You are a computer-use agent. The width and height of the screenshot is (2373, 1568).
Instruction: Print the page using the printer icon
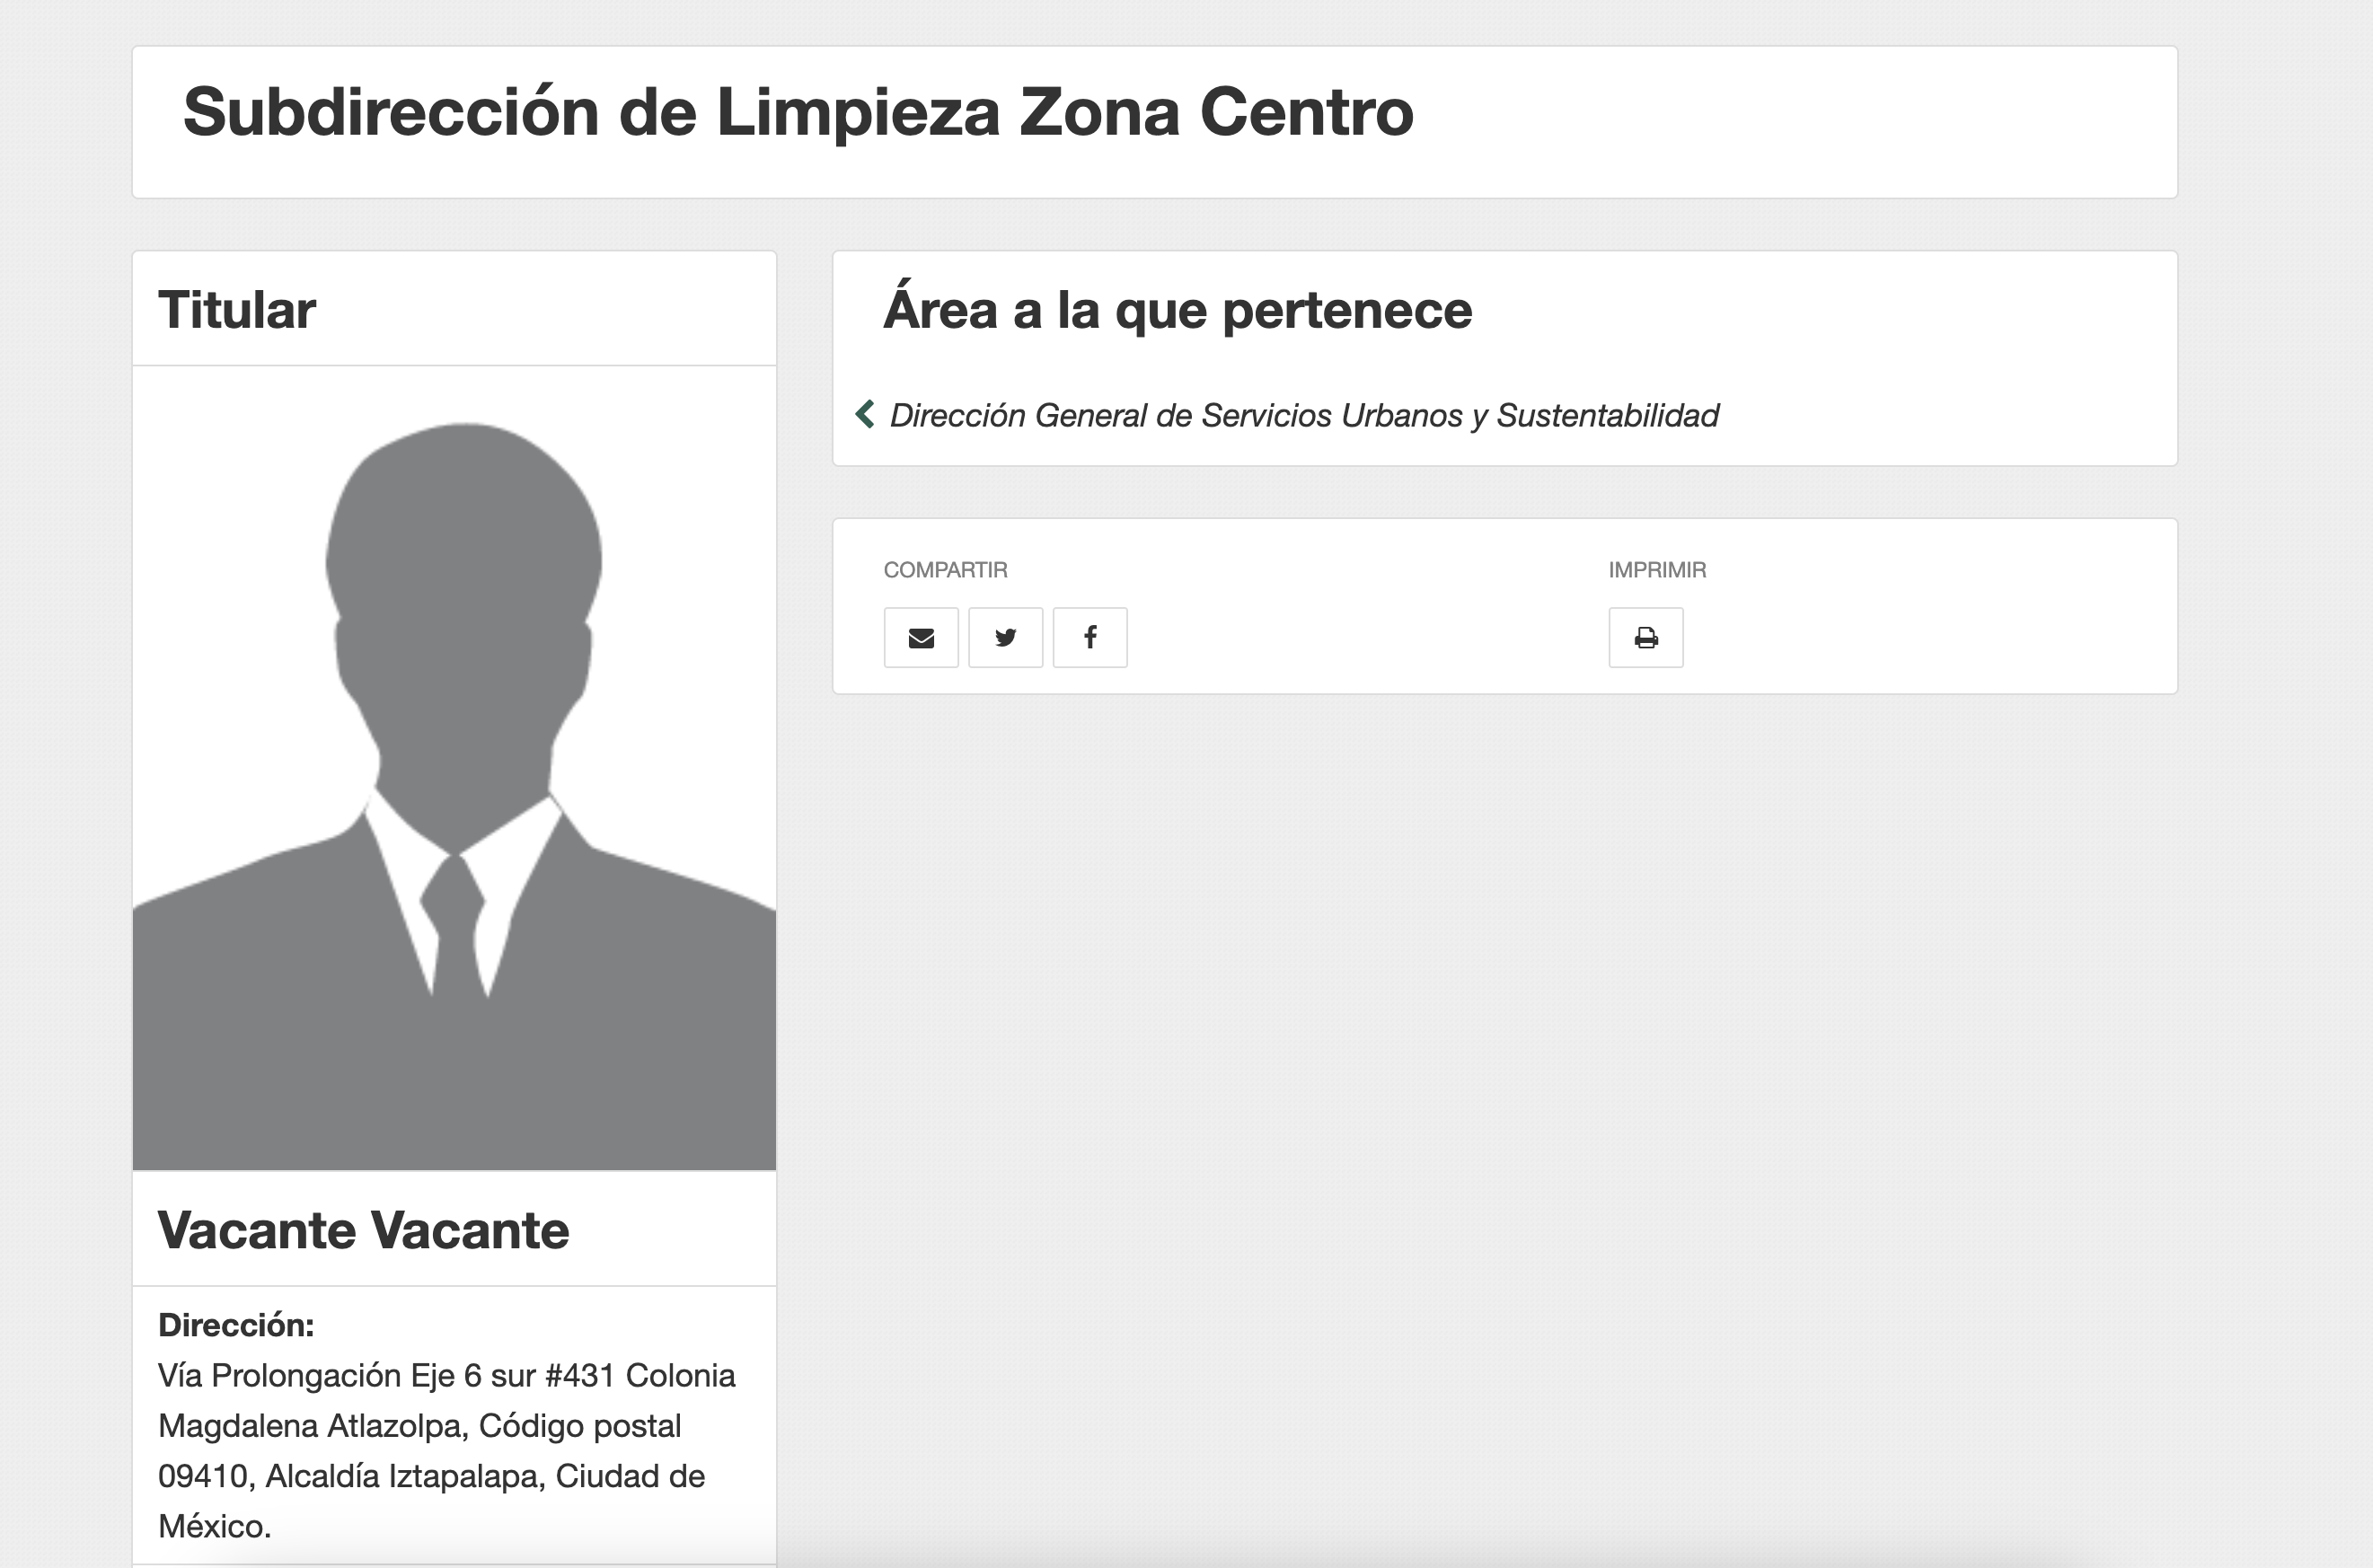click(x=1645, y=637)
